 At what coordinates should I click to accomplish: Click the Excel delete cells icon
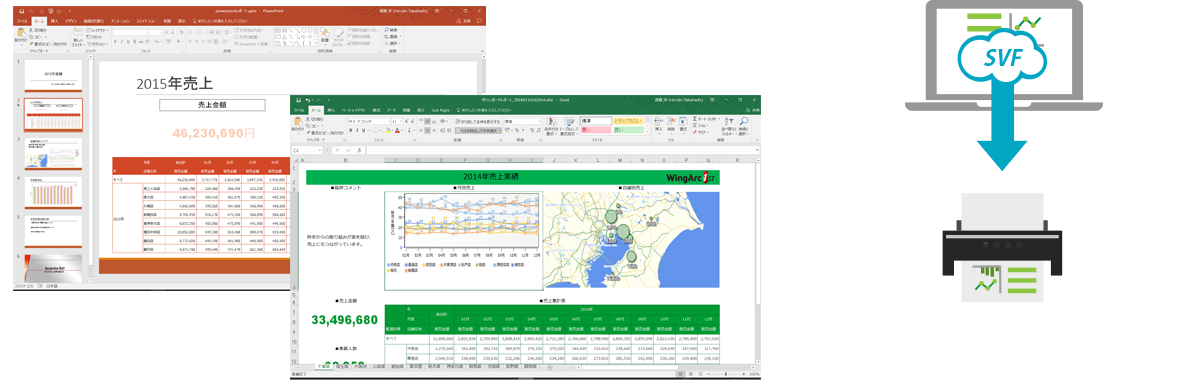[671, 121]
